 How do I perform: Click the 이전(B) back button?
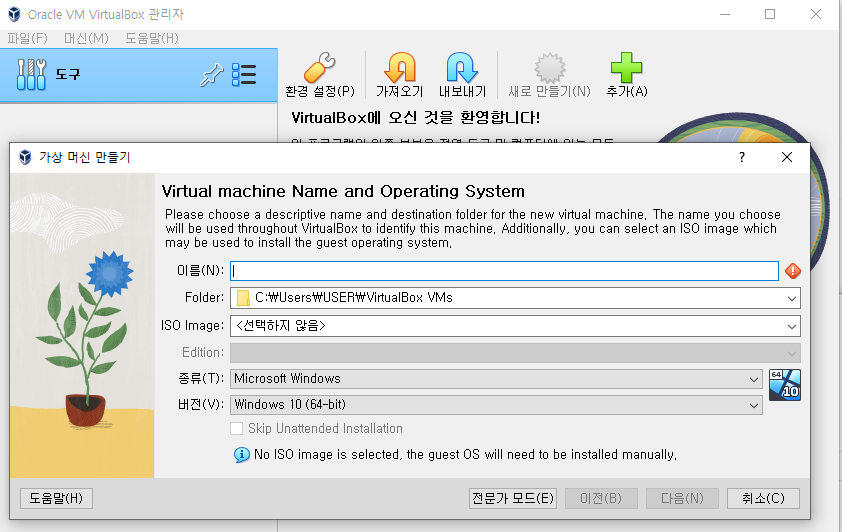pos(601,498)
